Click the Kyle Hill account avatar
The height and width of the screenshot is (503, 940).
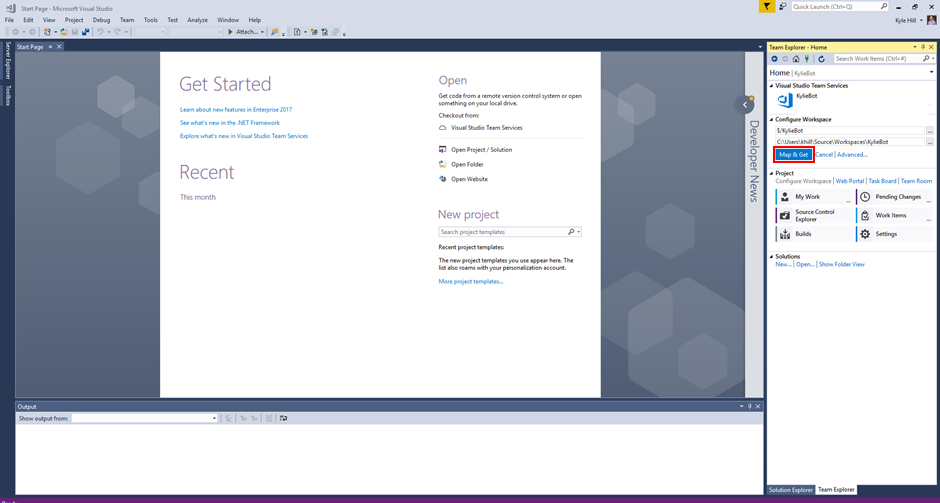[931, 20]
